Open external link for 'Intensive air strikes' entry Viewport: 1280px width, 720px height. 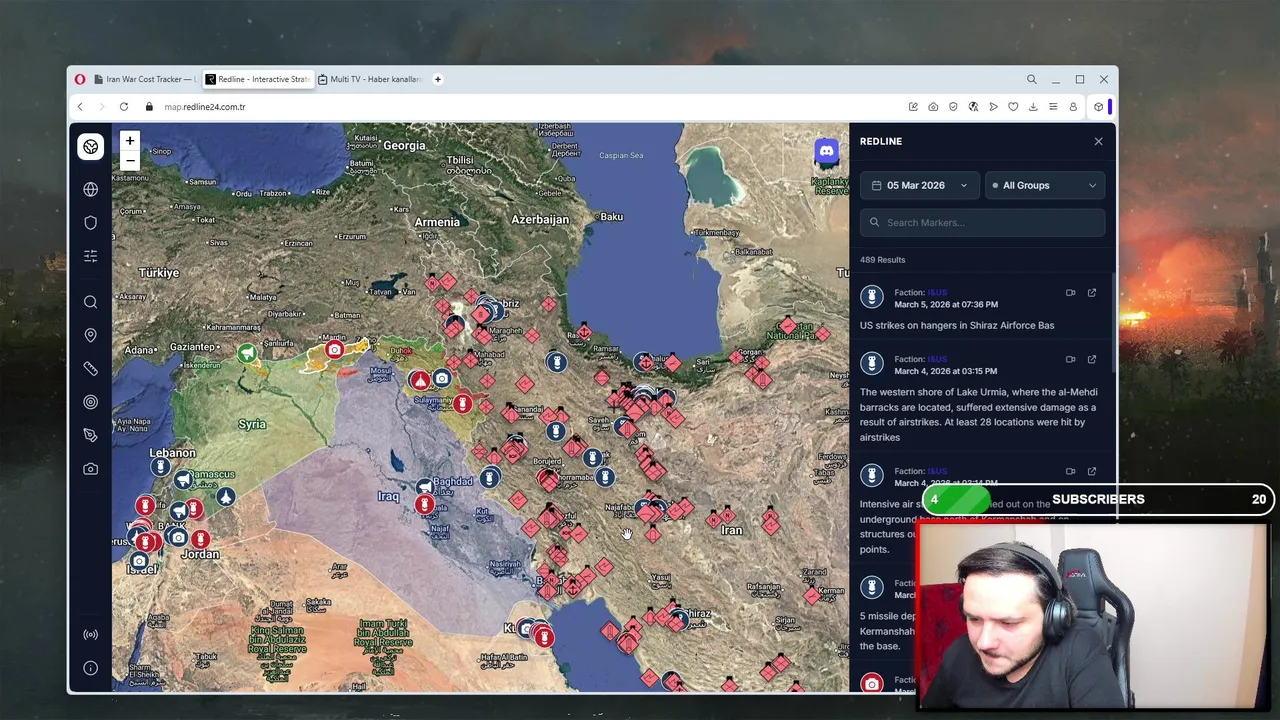point(1092,471)
